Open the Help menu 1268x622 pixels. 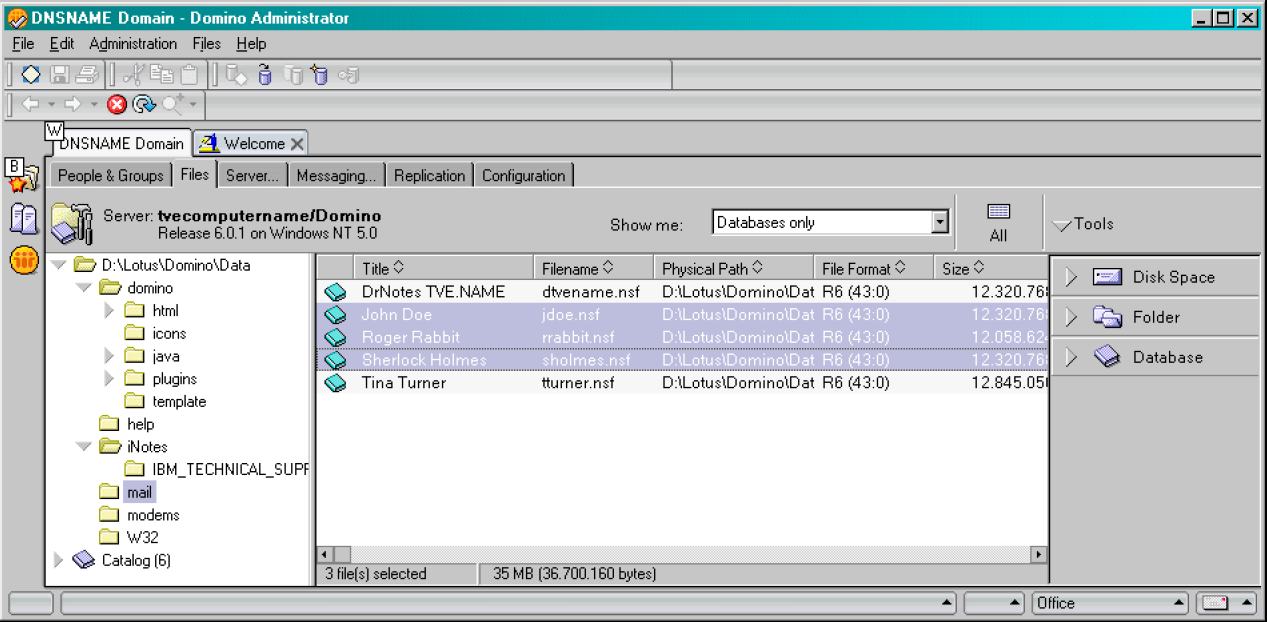(x=251, y=44)
